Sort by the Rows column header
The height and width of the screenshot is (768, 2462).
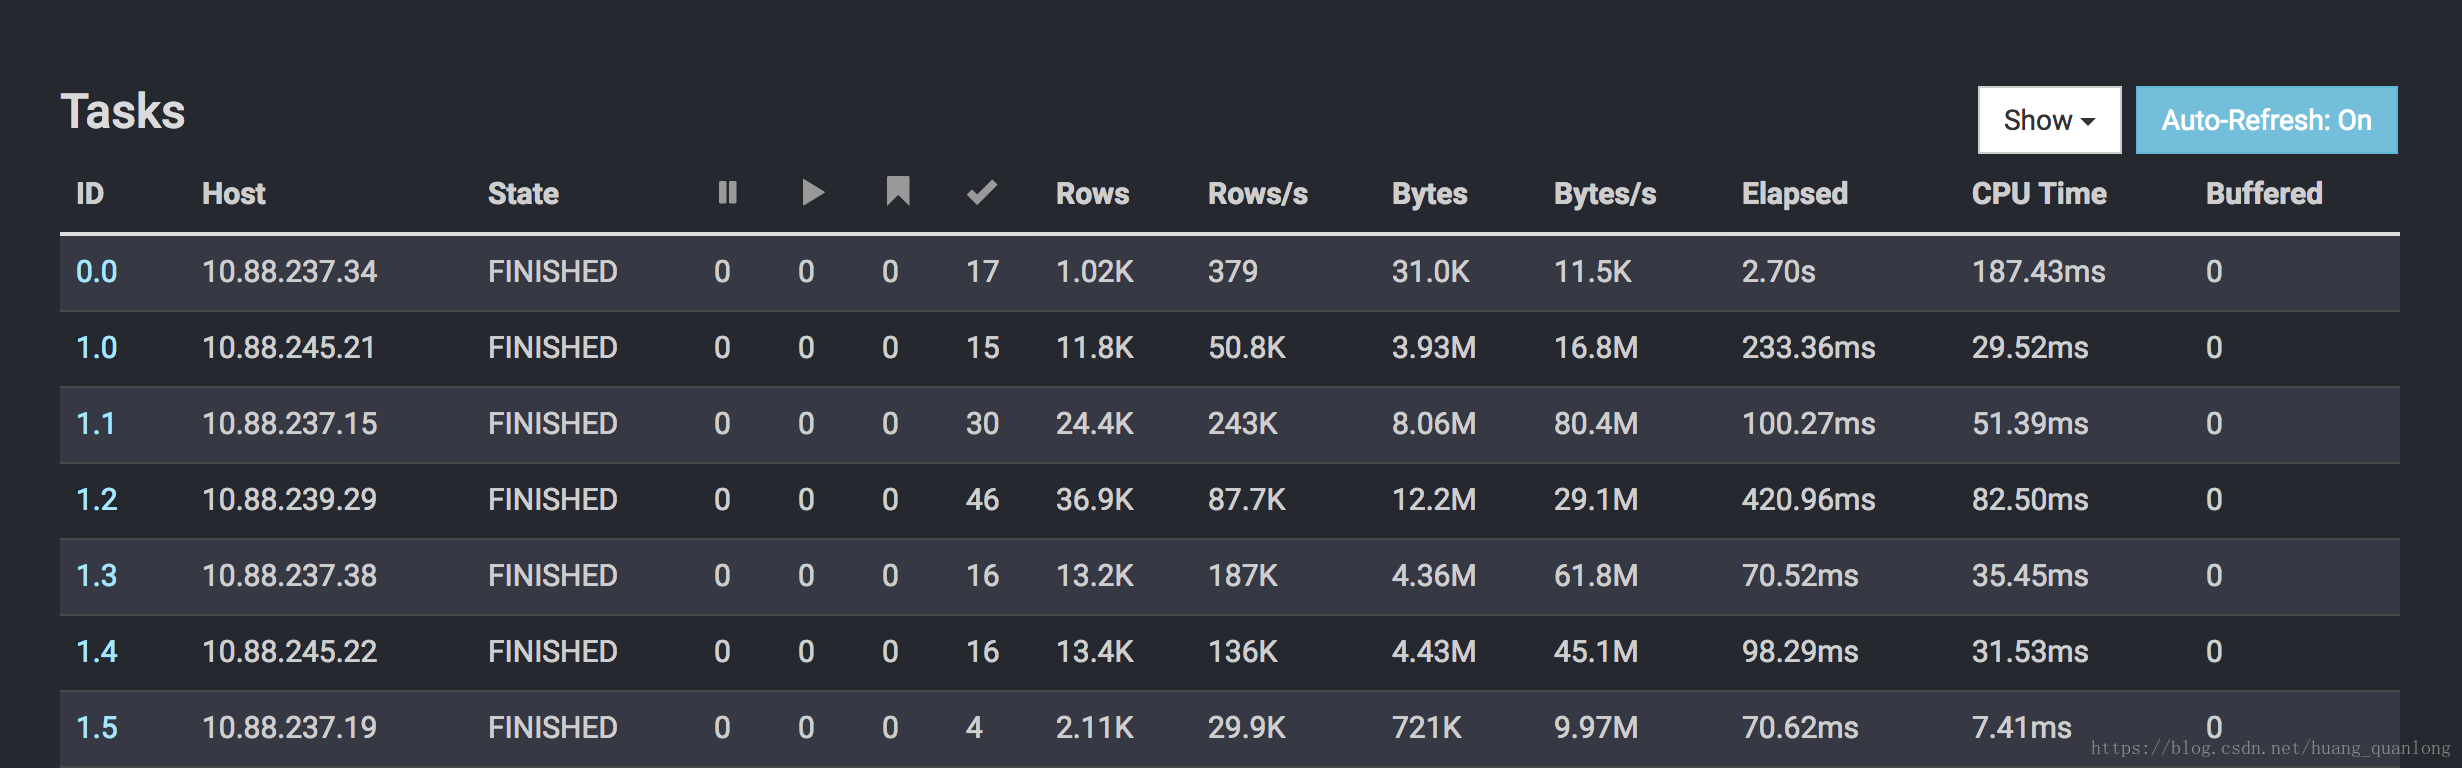pos(1092,193)
